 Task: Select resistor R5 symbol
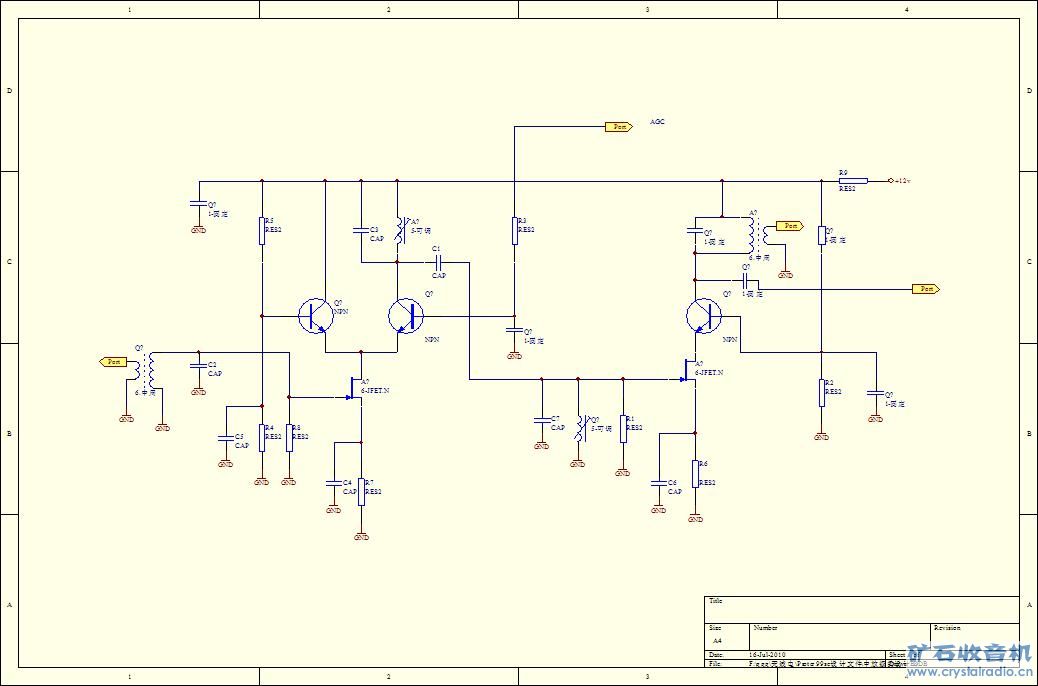(x=262, y=230)
